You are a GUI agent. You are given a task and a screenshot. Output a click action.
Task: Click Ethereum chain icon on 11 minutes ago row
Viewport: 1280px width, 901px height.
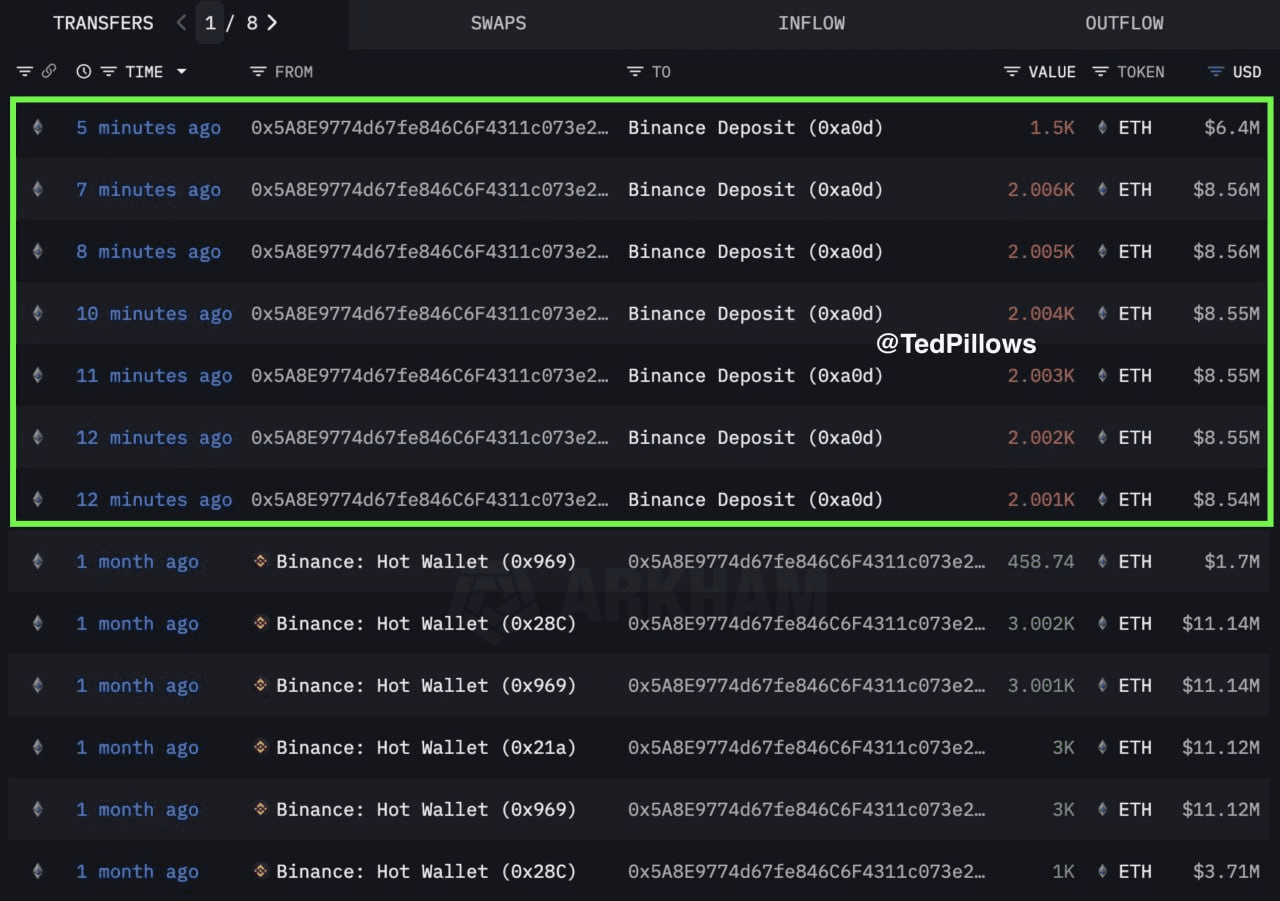pyautogui.click(x=38, y=375)
